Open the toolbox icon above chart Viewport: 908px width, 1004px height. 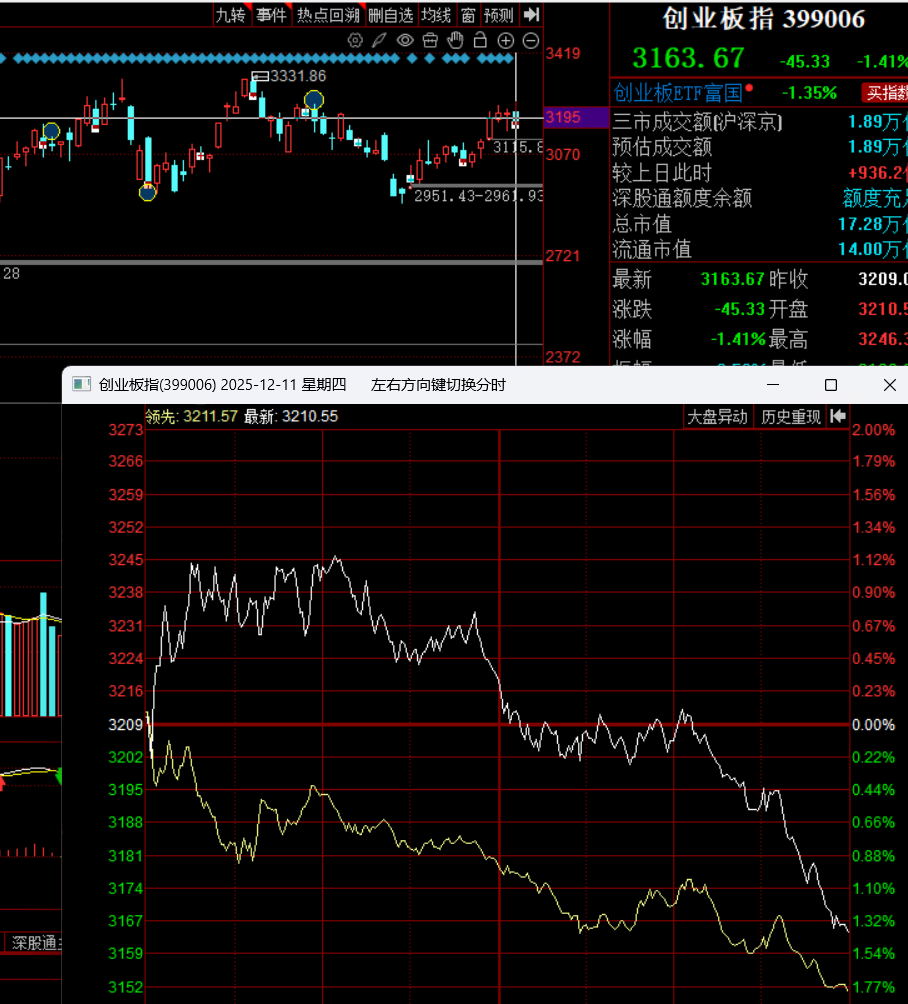point(430,41)
